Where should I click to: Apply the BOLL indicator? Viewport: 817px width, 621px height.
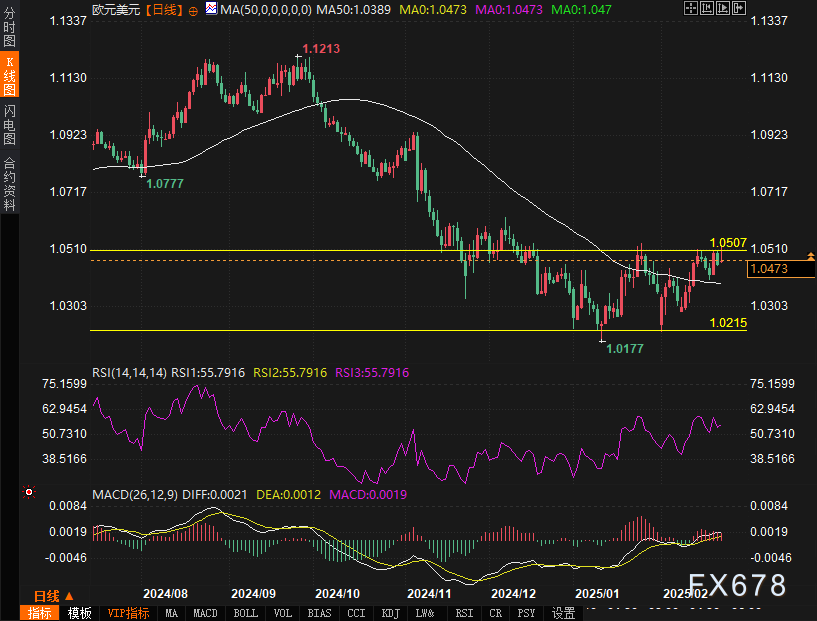tap(245, 613)
